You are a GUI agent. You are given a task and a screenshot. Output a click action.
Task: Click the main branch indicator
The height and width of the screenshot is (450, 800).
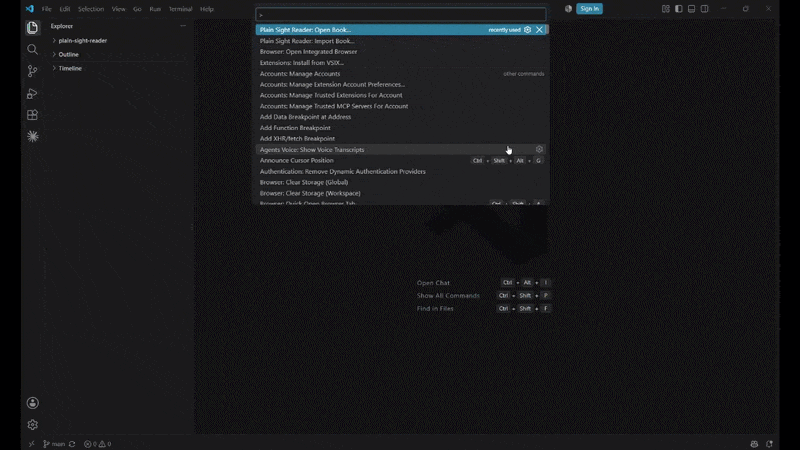[54, 444]
